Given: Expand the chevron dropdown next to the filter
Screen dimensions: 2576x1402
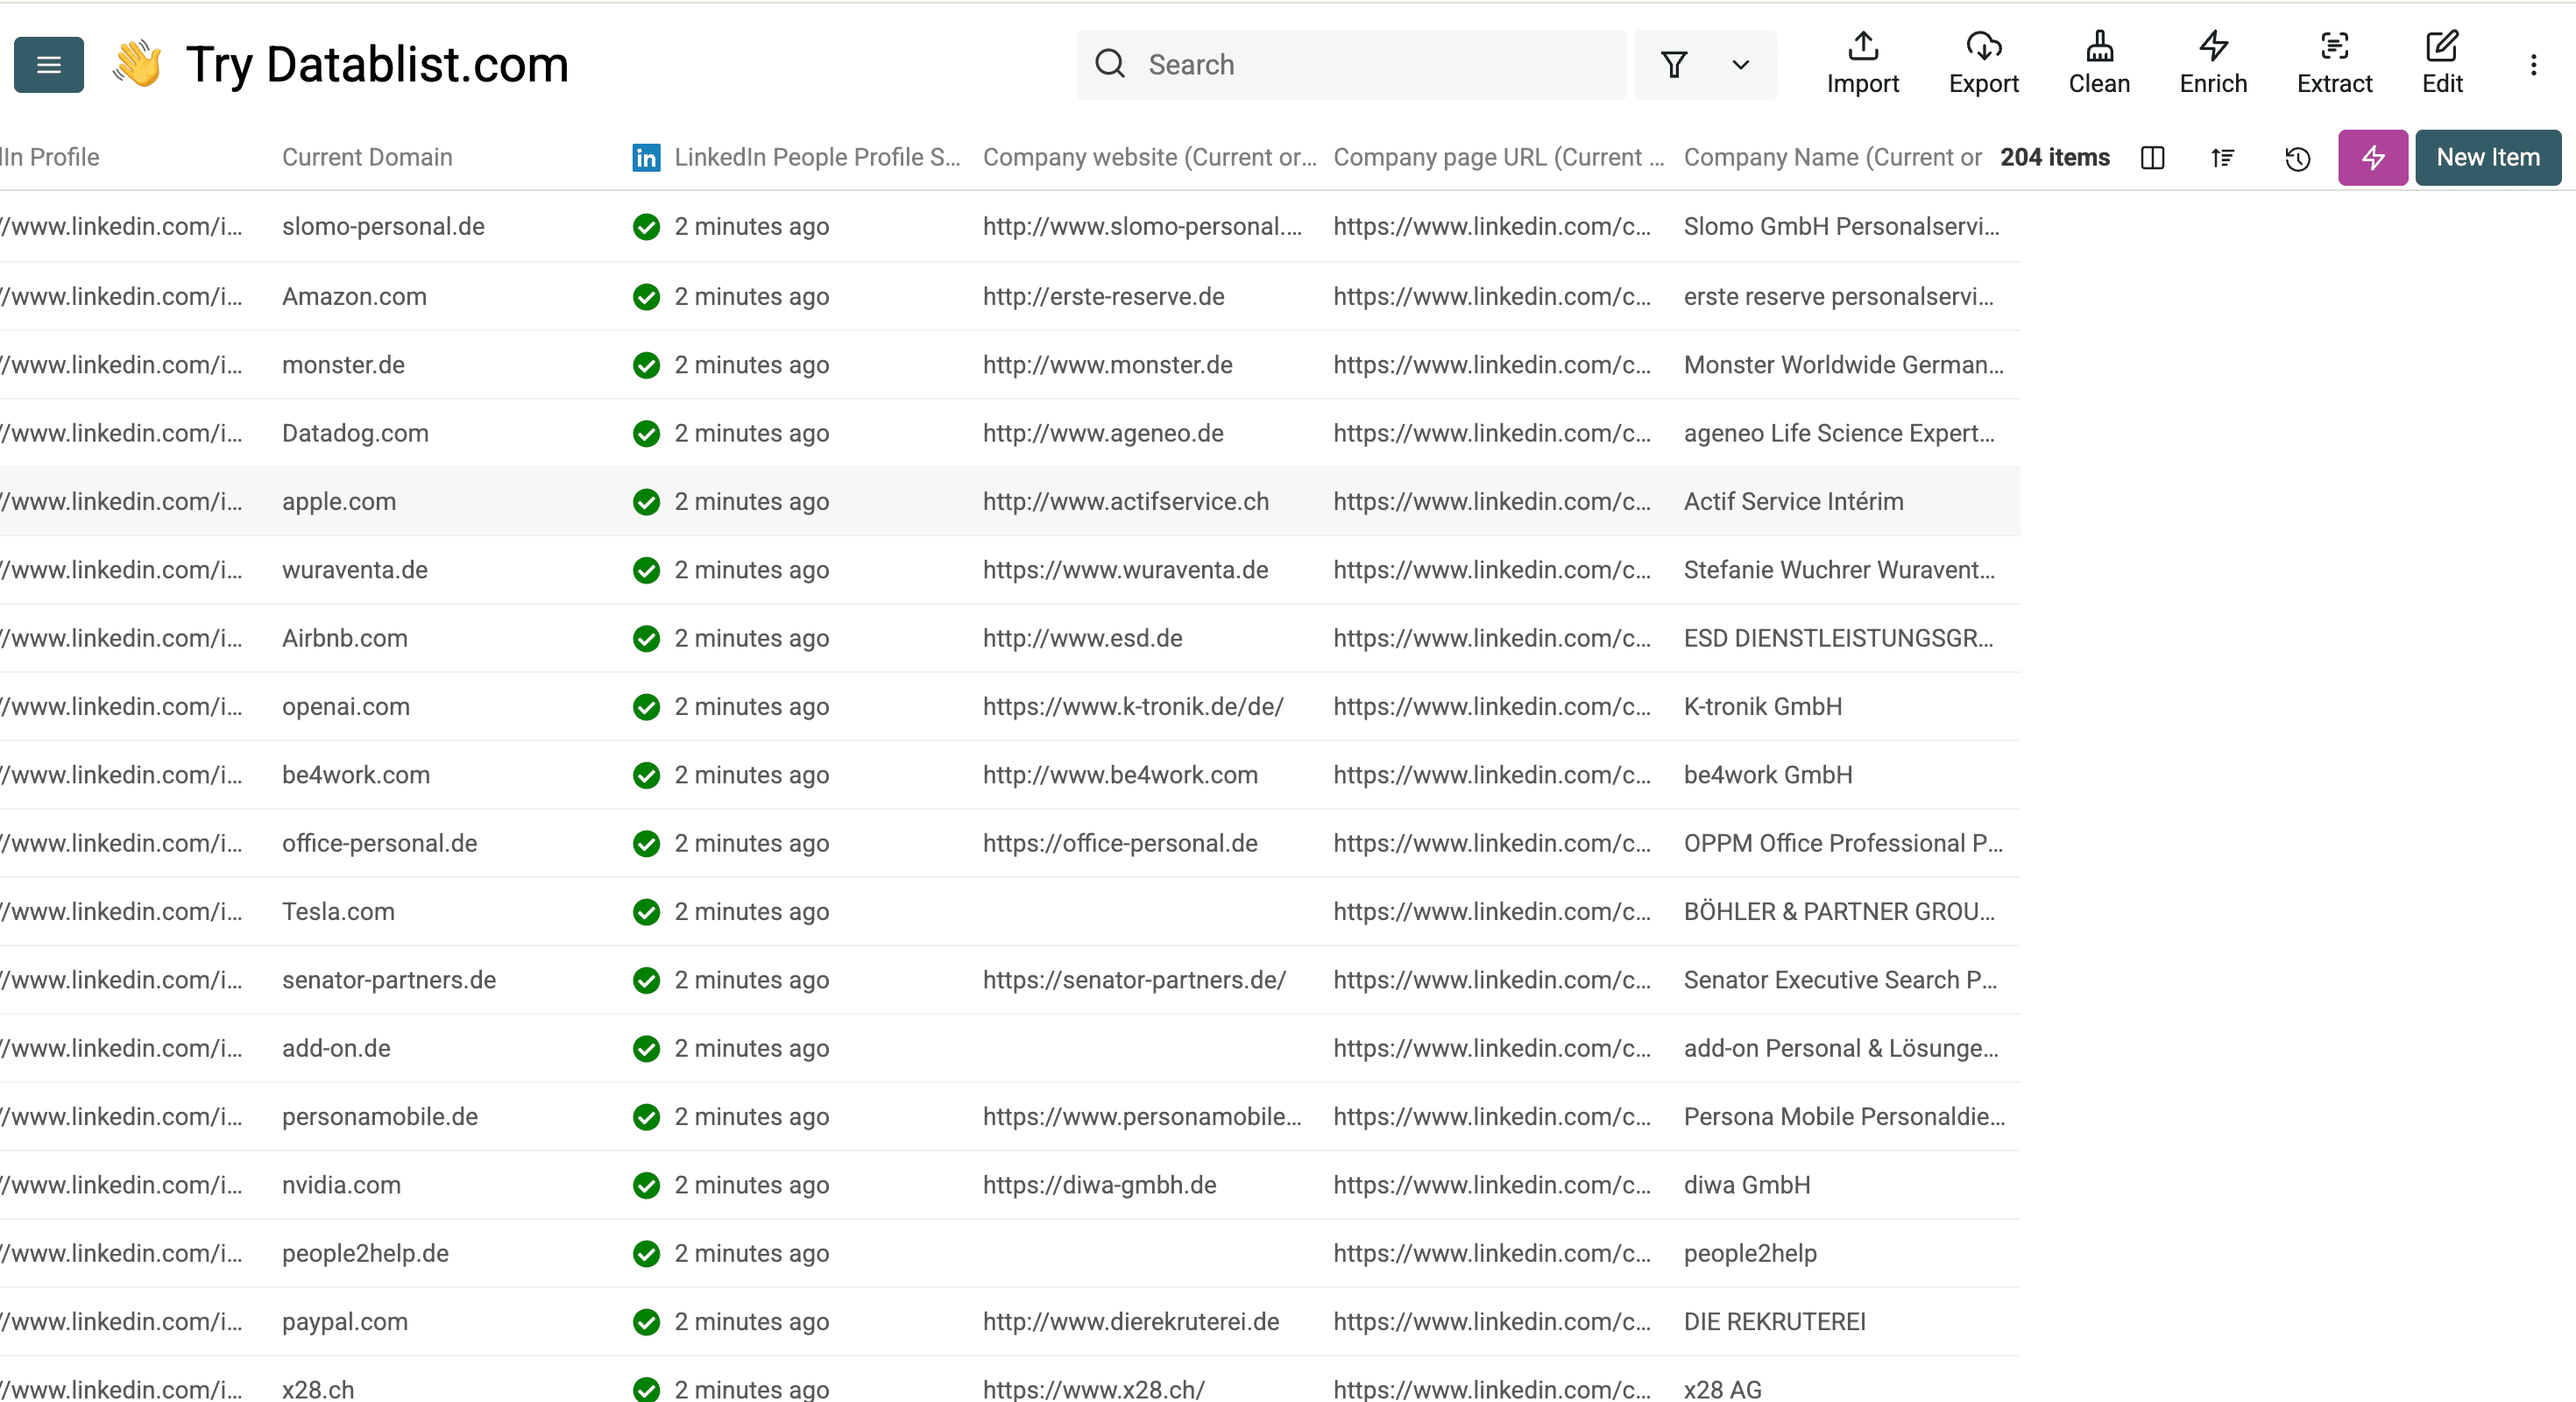Looking at the screenshot, I should (1740, 64).
